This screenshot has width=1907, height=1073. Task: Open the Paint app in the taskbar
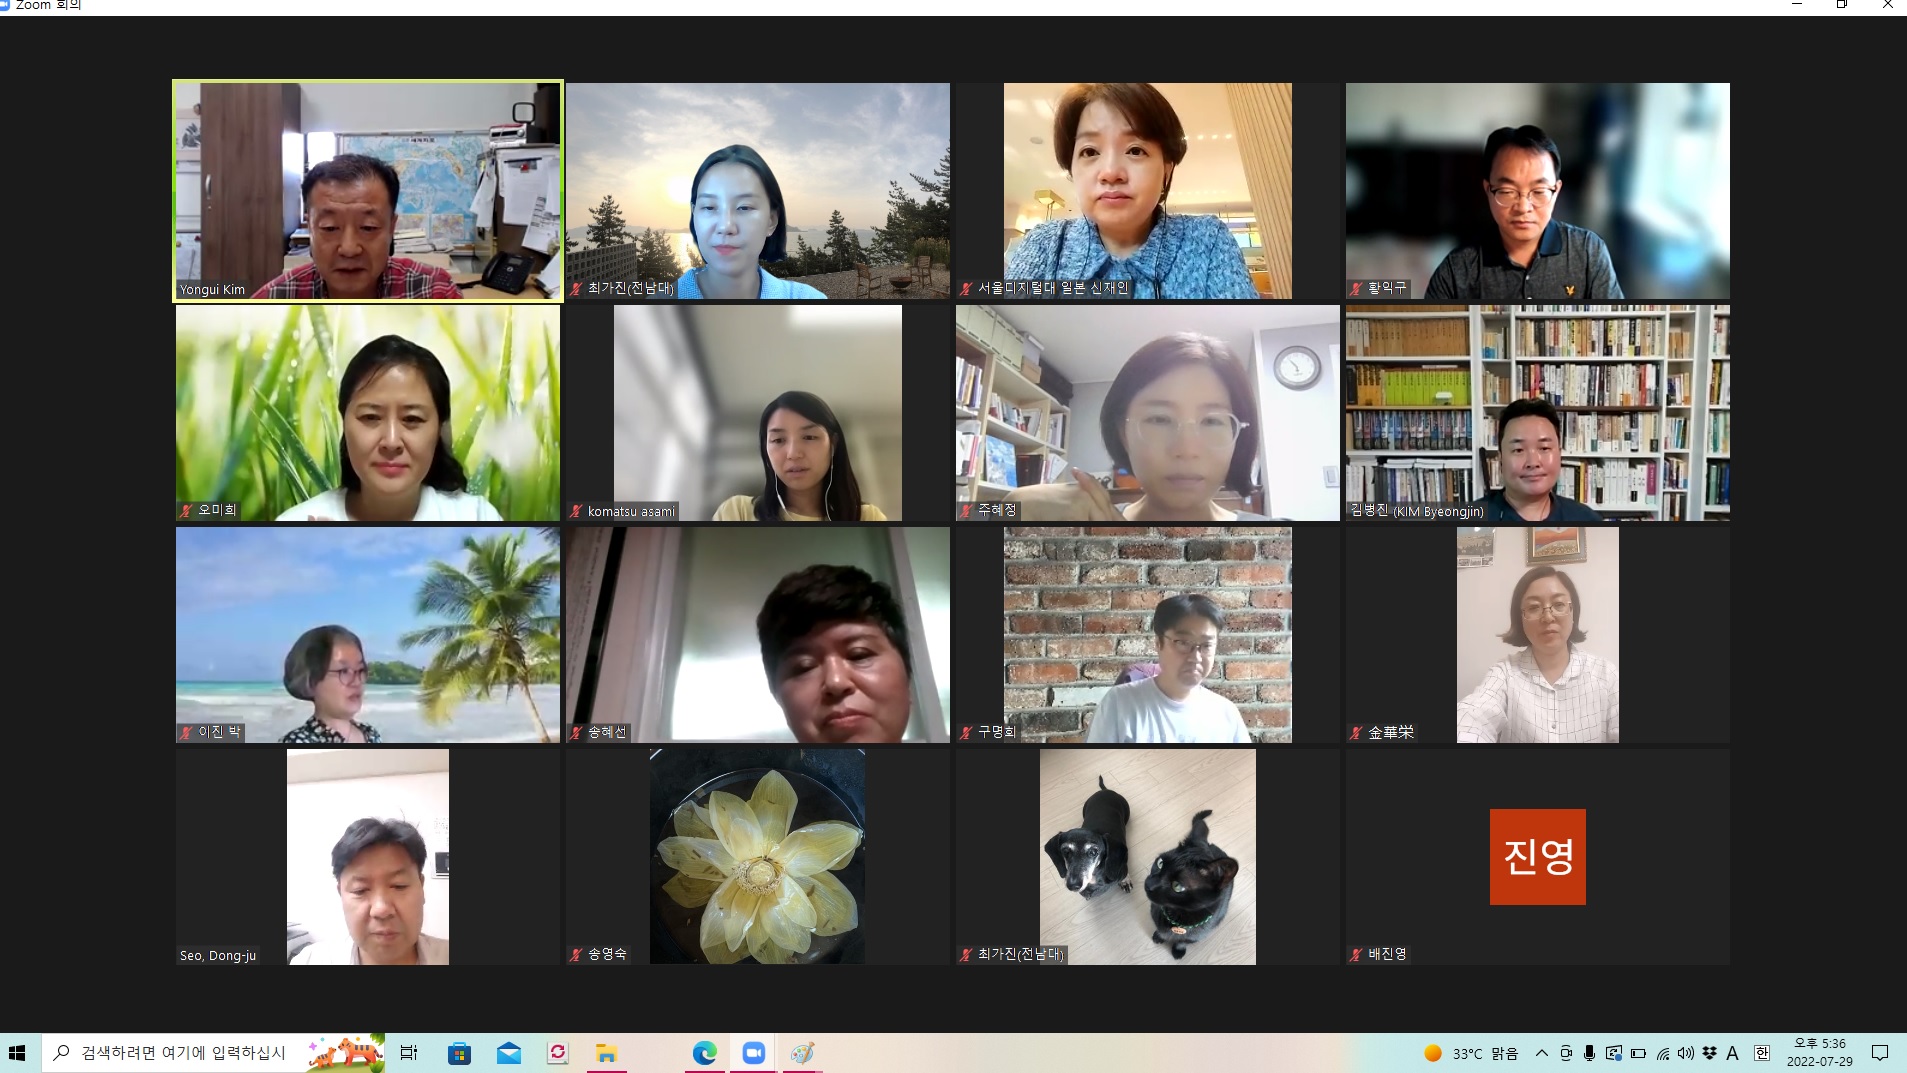click(x=802, y=1053)
